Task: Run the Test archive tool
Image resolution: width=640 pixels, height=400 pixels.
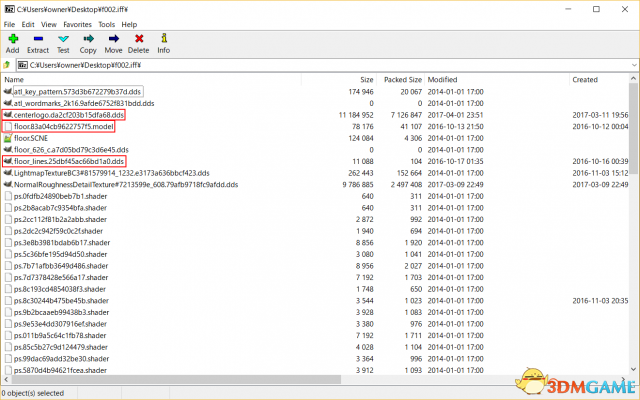Action: 63,39
